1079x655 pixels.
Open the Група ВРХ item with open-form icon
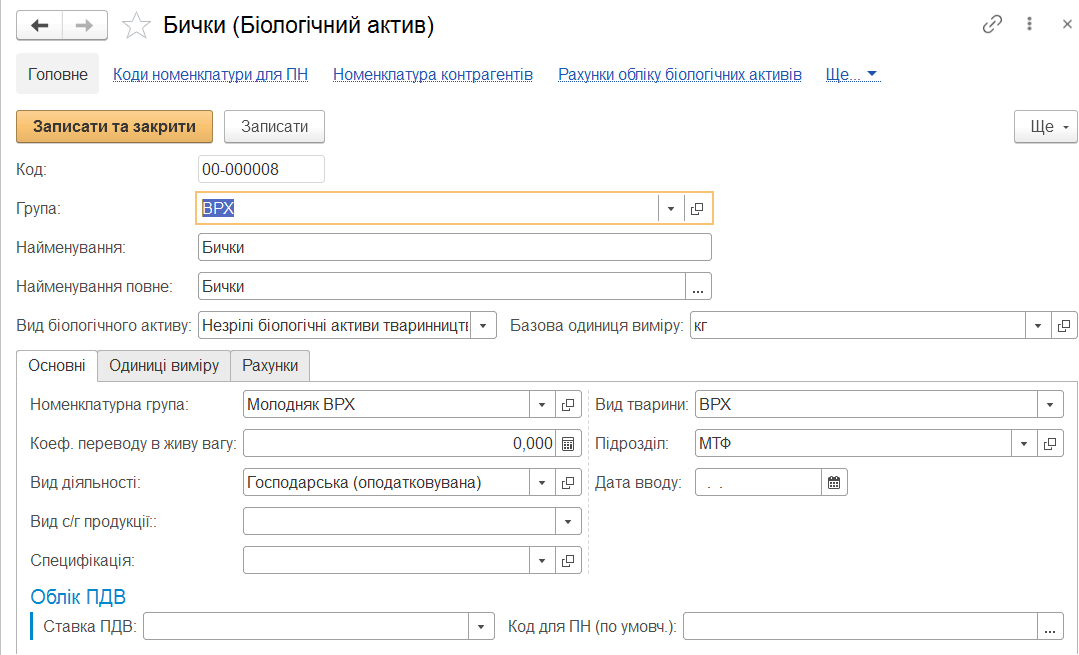pos(697,208)
